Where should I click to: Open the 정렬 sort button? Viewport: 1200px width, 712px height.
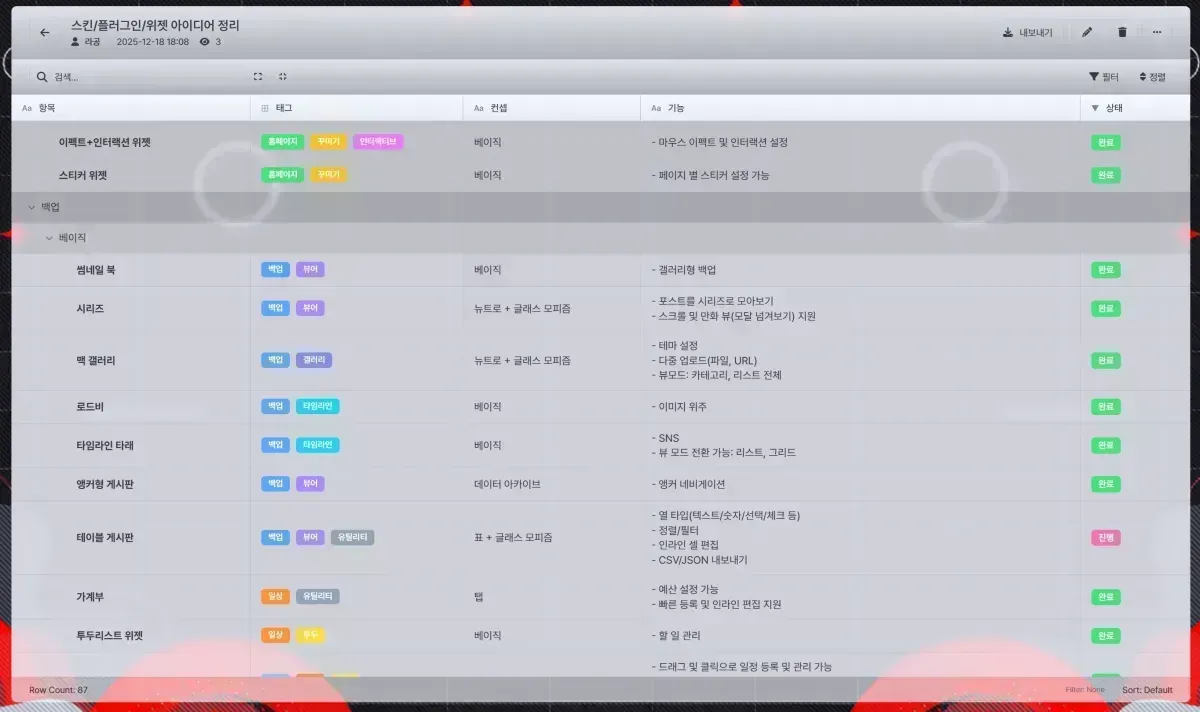pos(1153,77)
